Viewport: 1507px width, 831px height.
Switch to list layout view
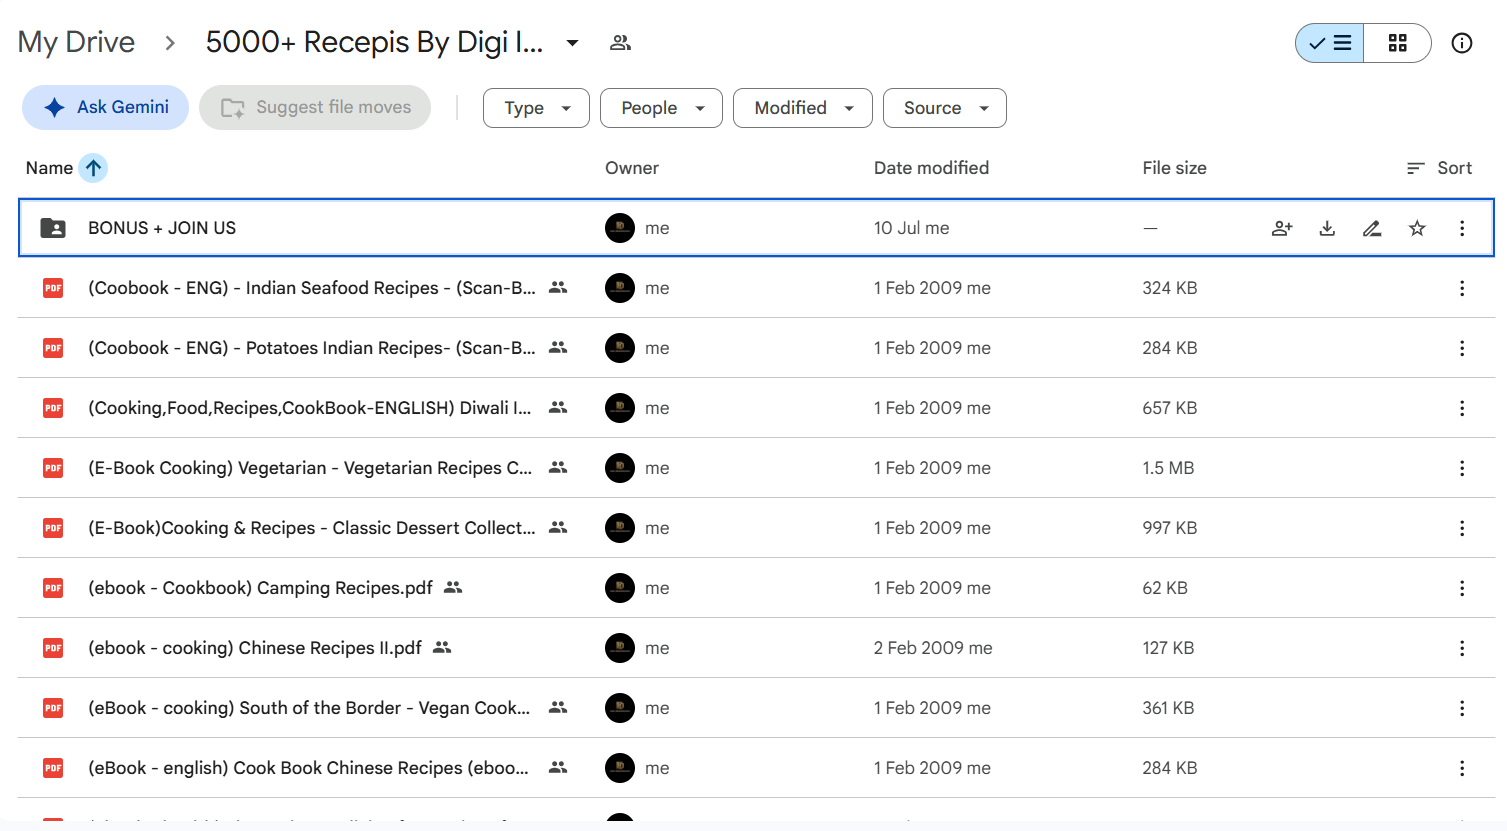pos(1330,43)
